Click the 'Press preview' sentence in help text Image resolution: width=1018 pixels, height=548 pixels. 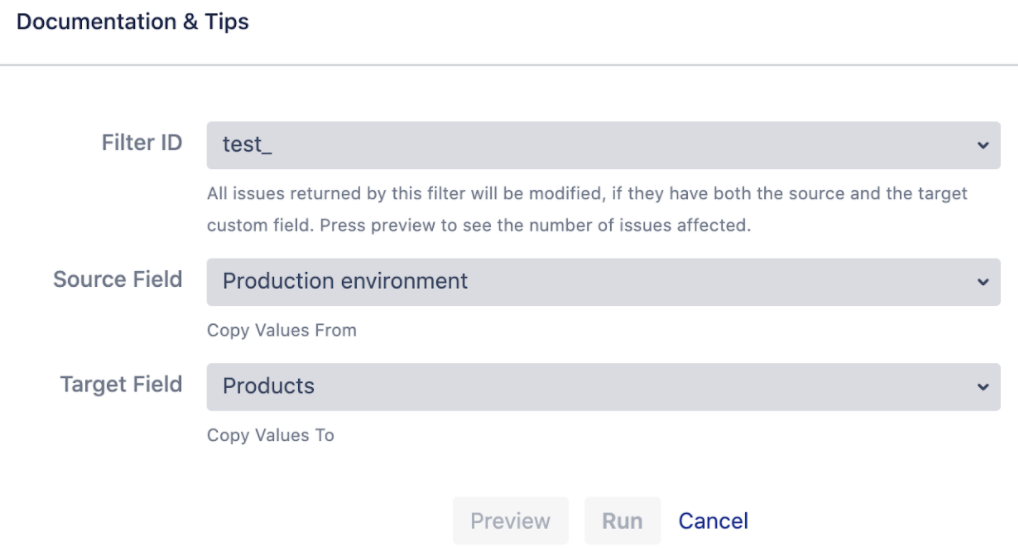535,225
